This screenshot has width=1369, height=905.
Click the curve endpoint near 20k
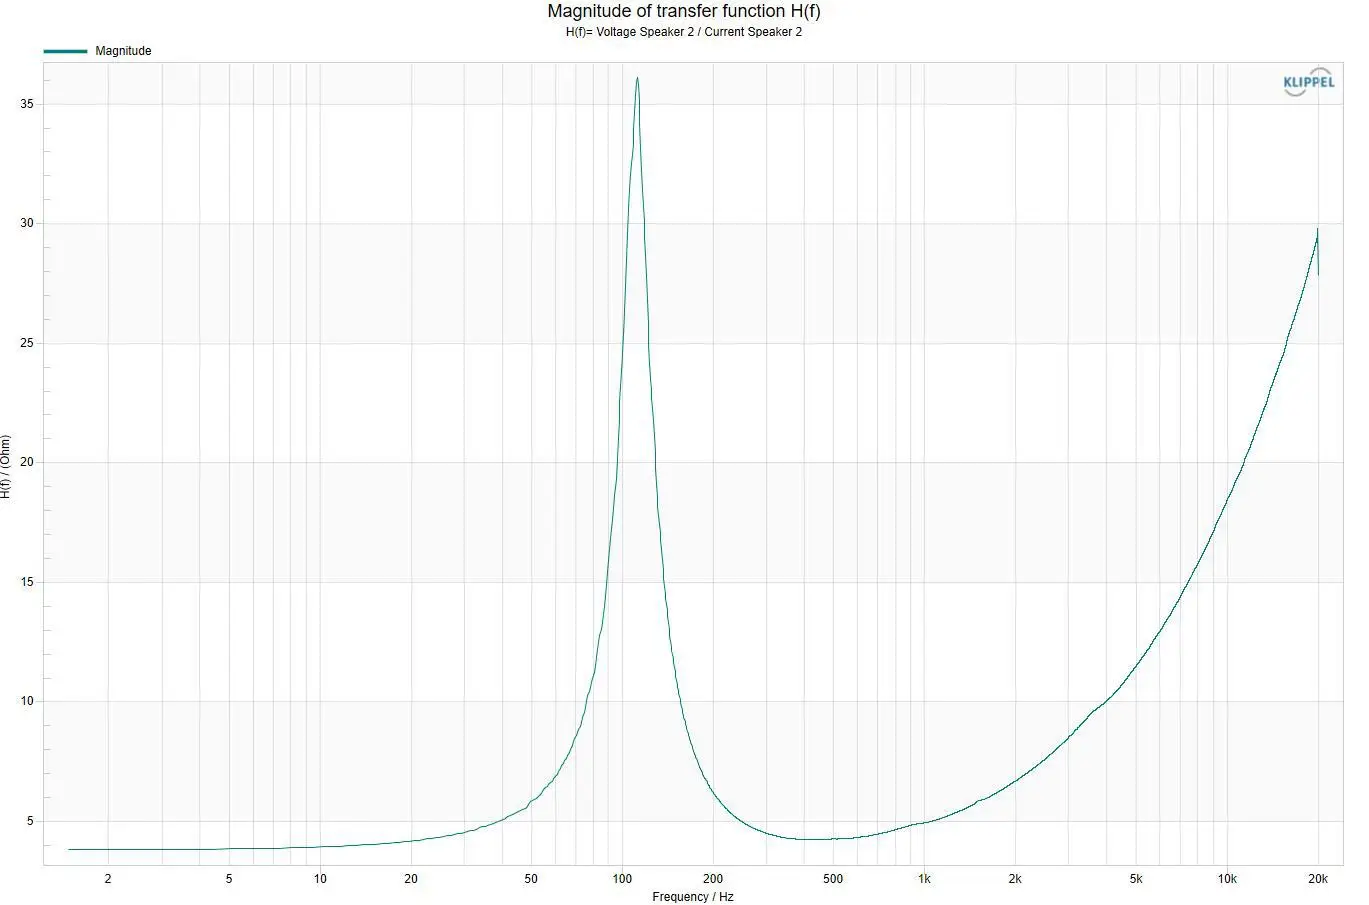click(1318, 274)
